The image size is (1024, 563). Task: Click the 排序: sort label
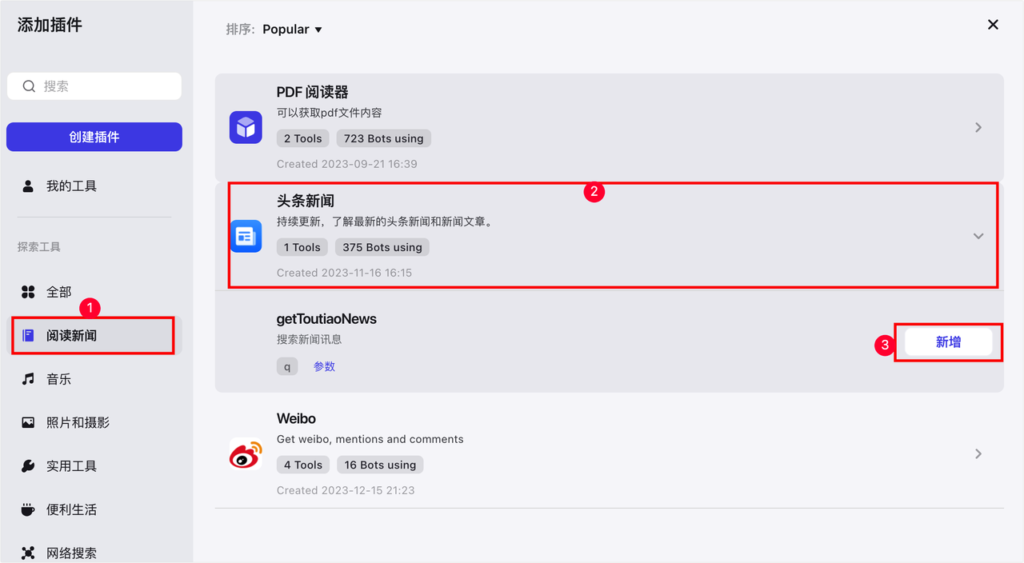[x=240, y=29]
